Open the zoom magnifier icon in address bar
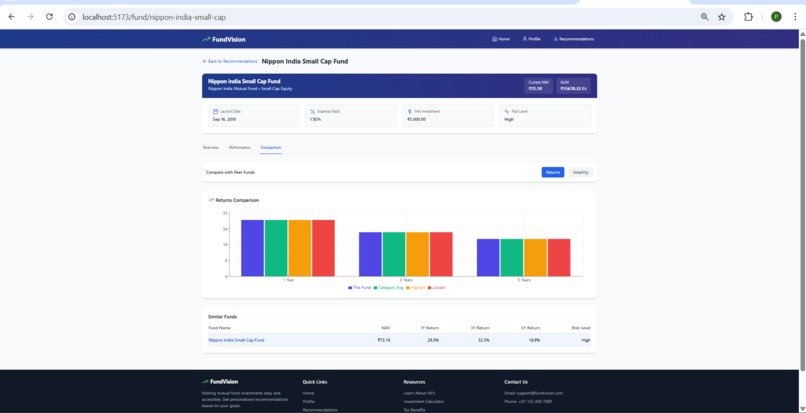Viewport: 806px width, 413px height. [x=704, y=17]
